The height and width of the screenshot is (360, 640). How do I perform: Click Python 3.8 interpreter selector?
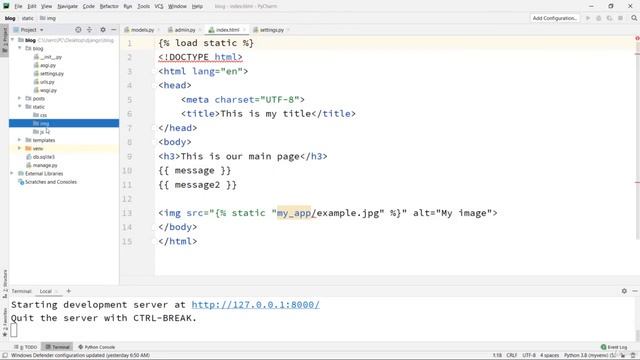[x=589, y=356]
